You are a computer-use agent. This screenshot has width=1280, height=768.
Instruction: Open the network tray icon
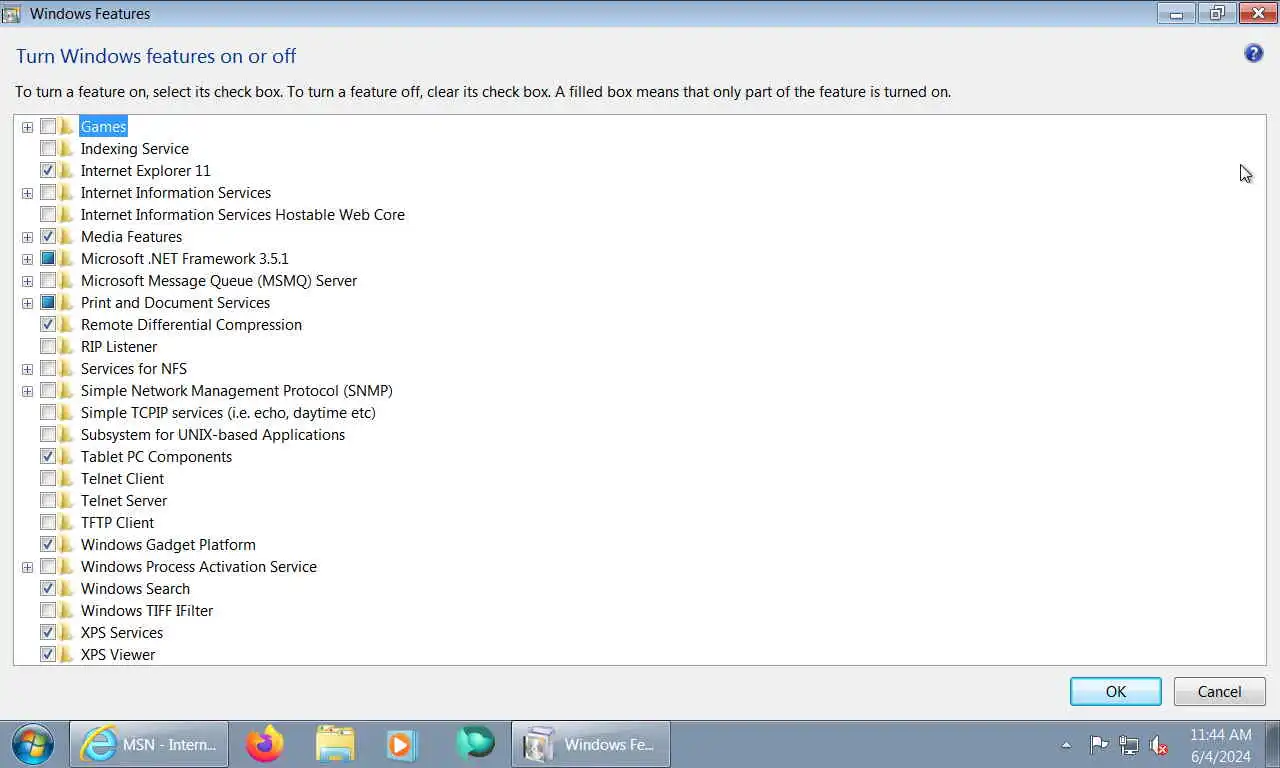(1129, 745)
